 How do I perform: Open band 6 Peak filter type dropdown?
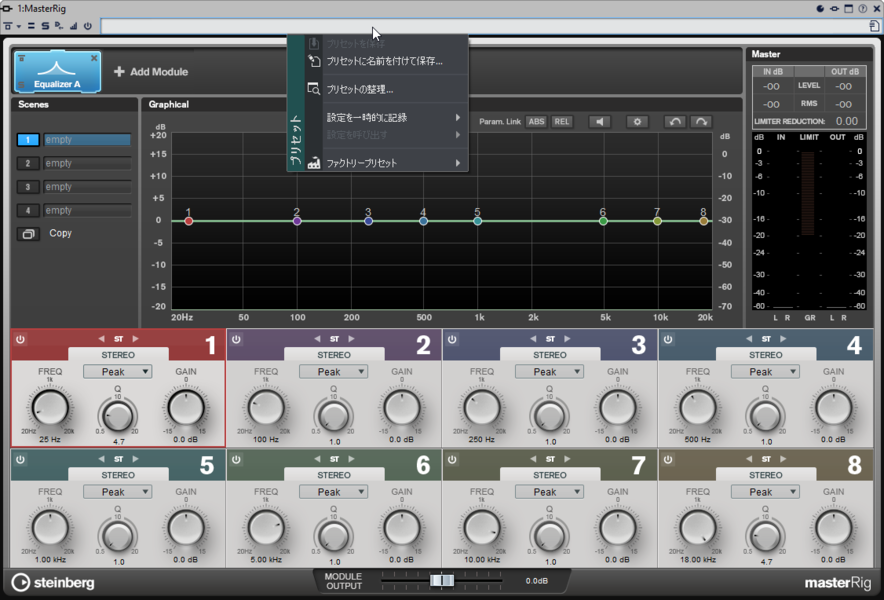(x=333, y=492)
